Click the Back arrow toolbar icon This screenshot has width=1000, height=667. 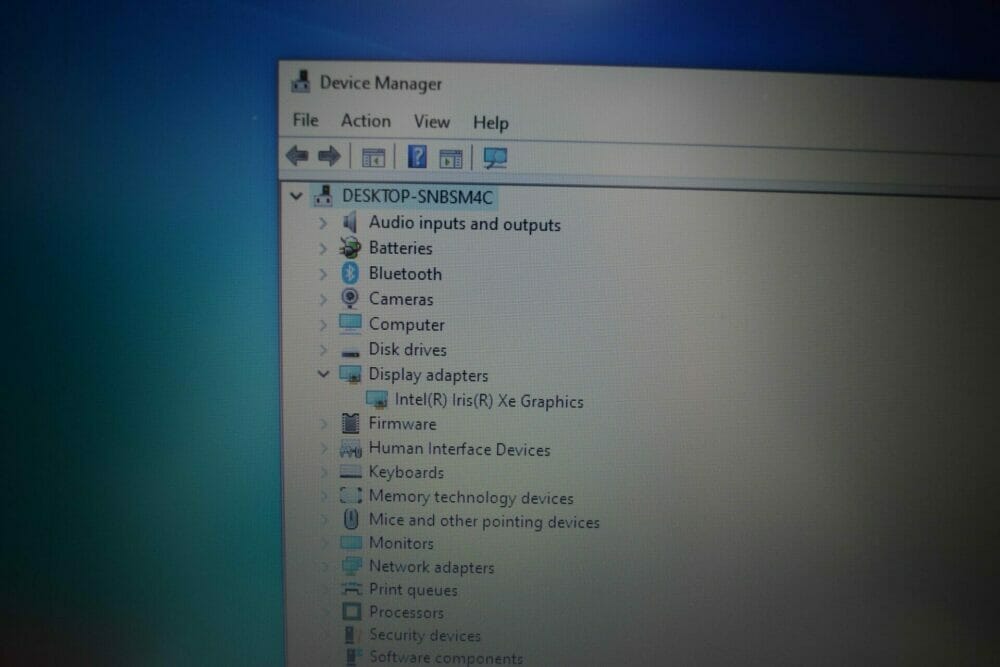coord(297,155)
